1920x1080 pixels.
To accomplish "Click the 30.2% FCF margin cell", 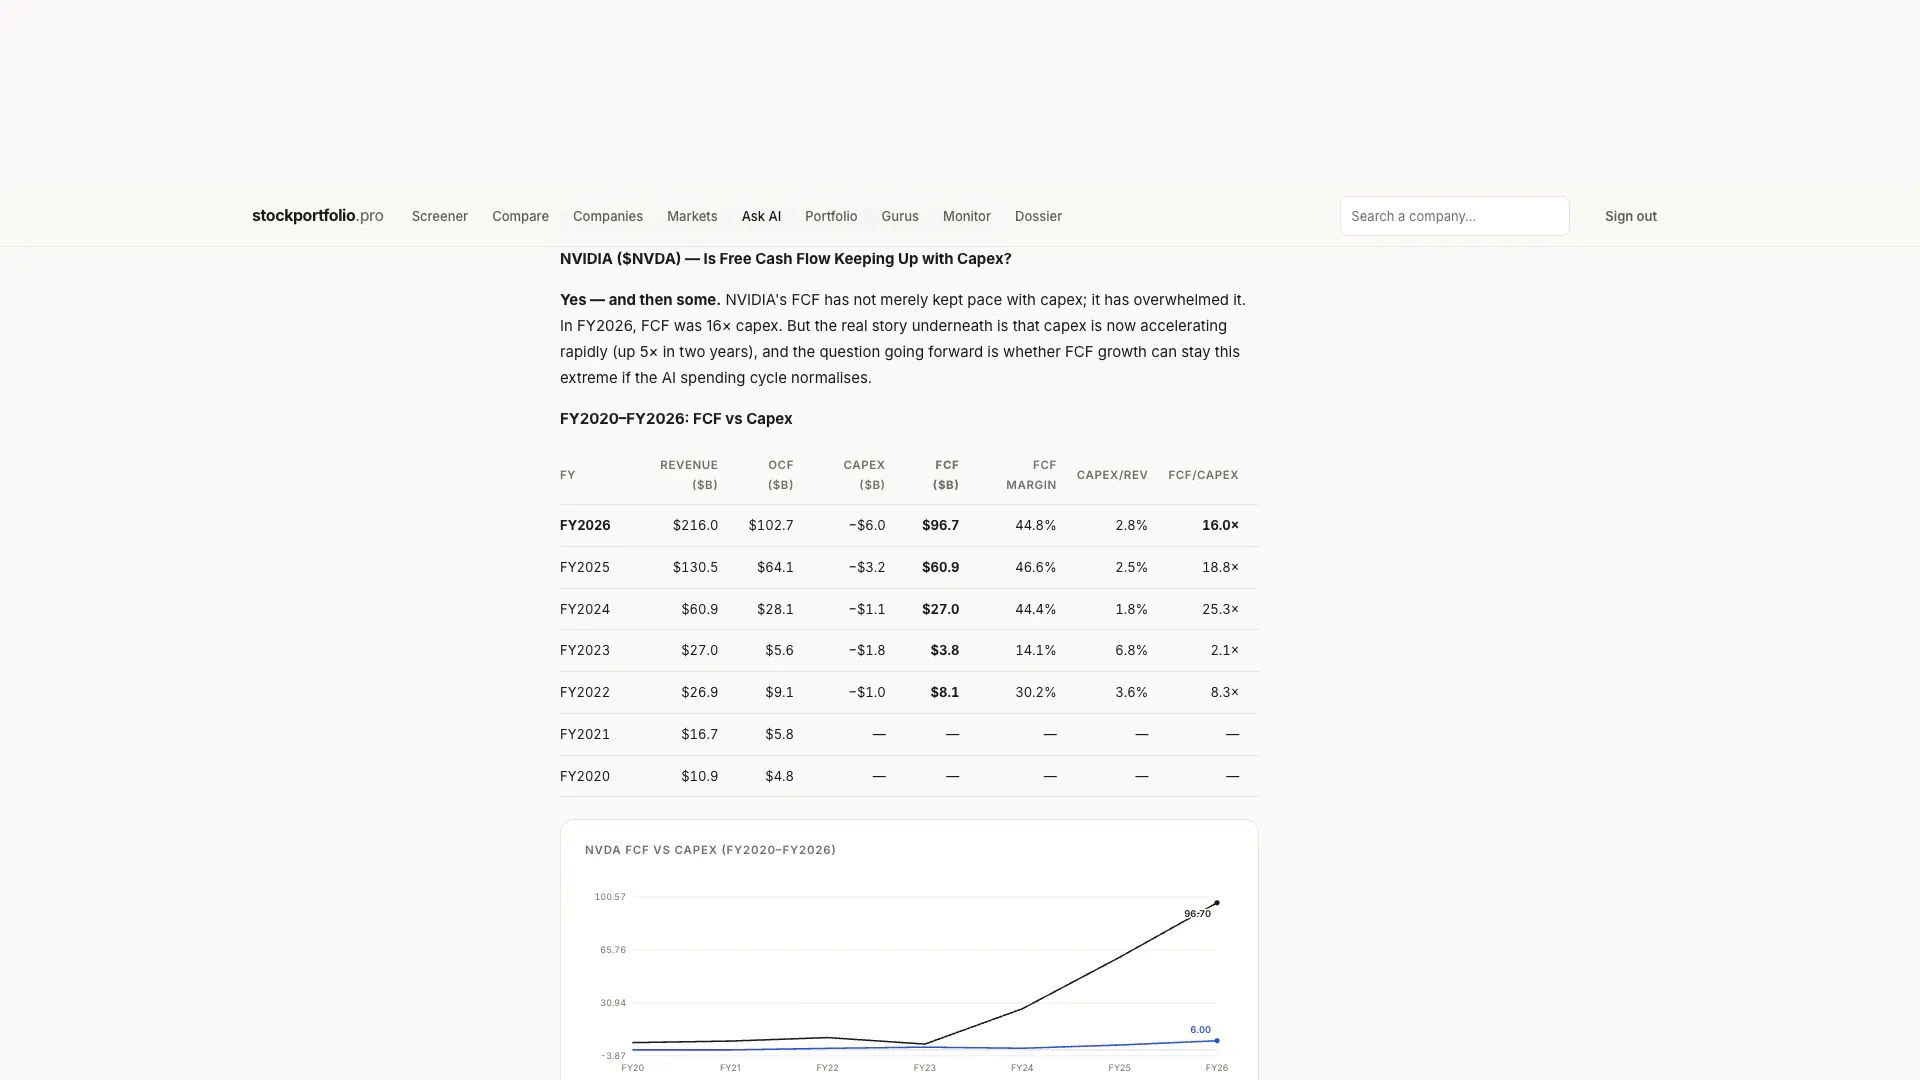I will 1036,692.
